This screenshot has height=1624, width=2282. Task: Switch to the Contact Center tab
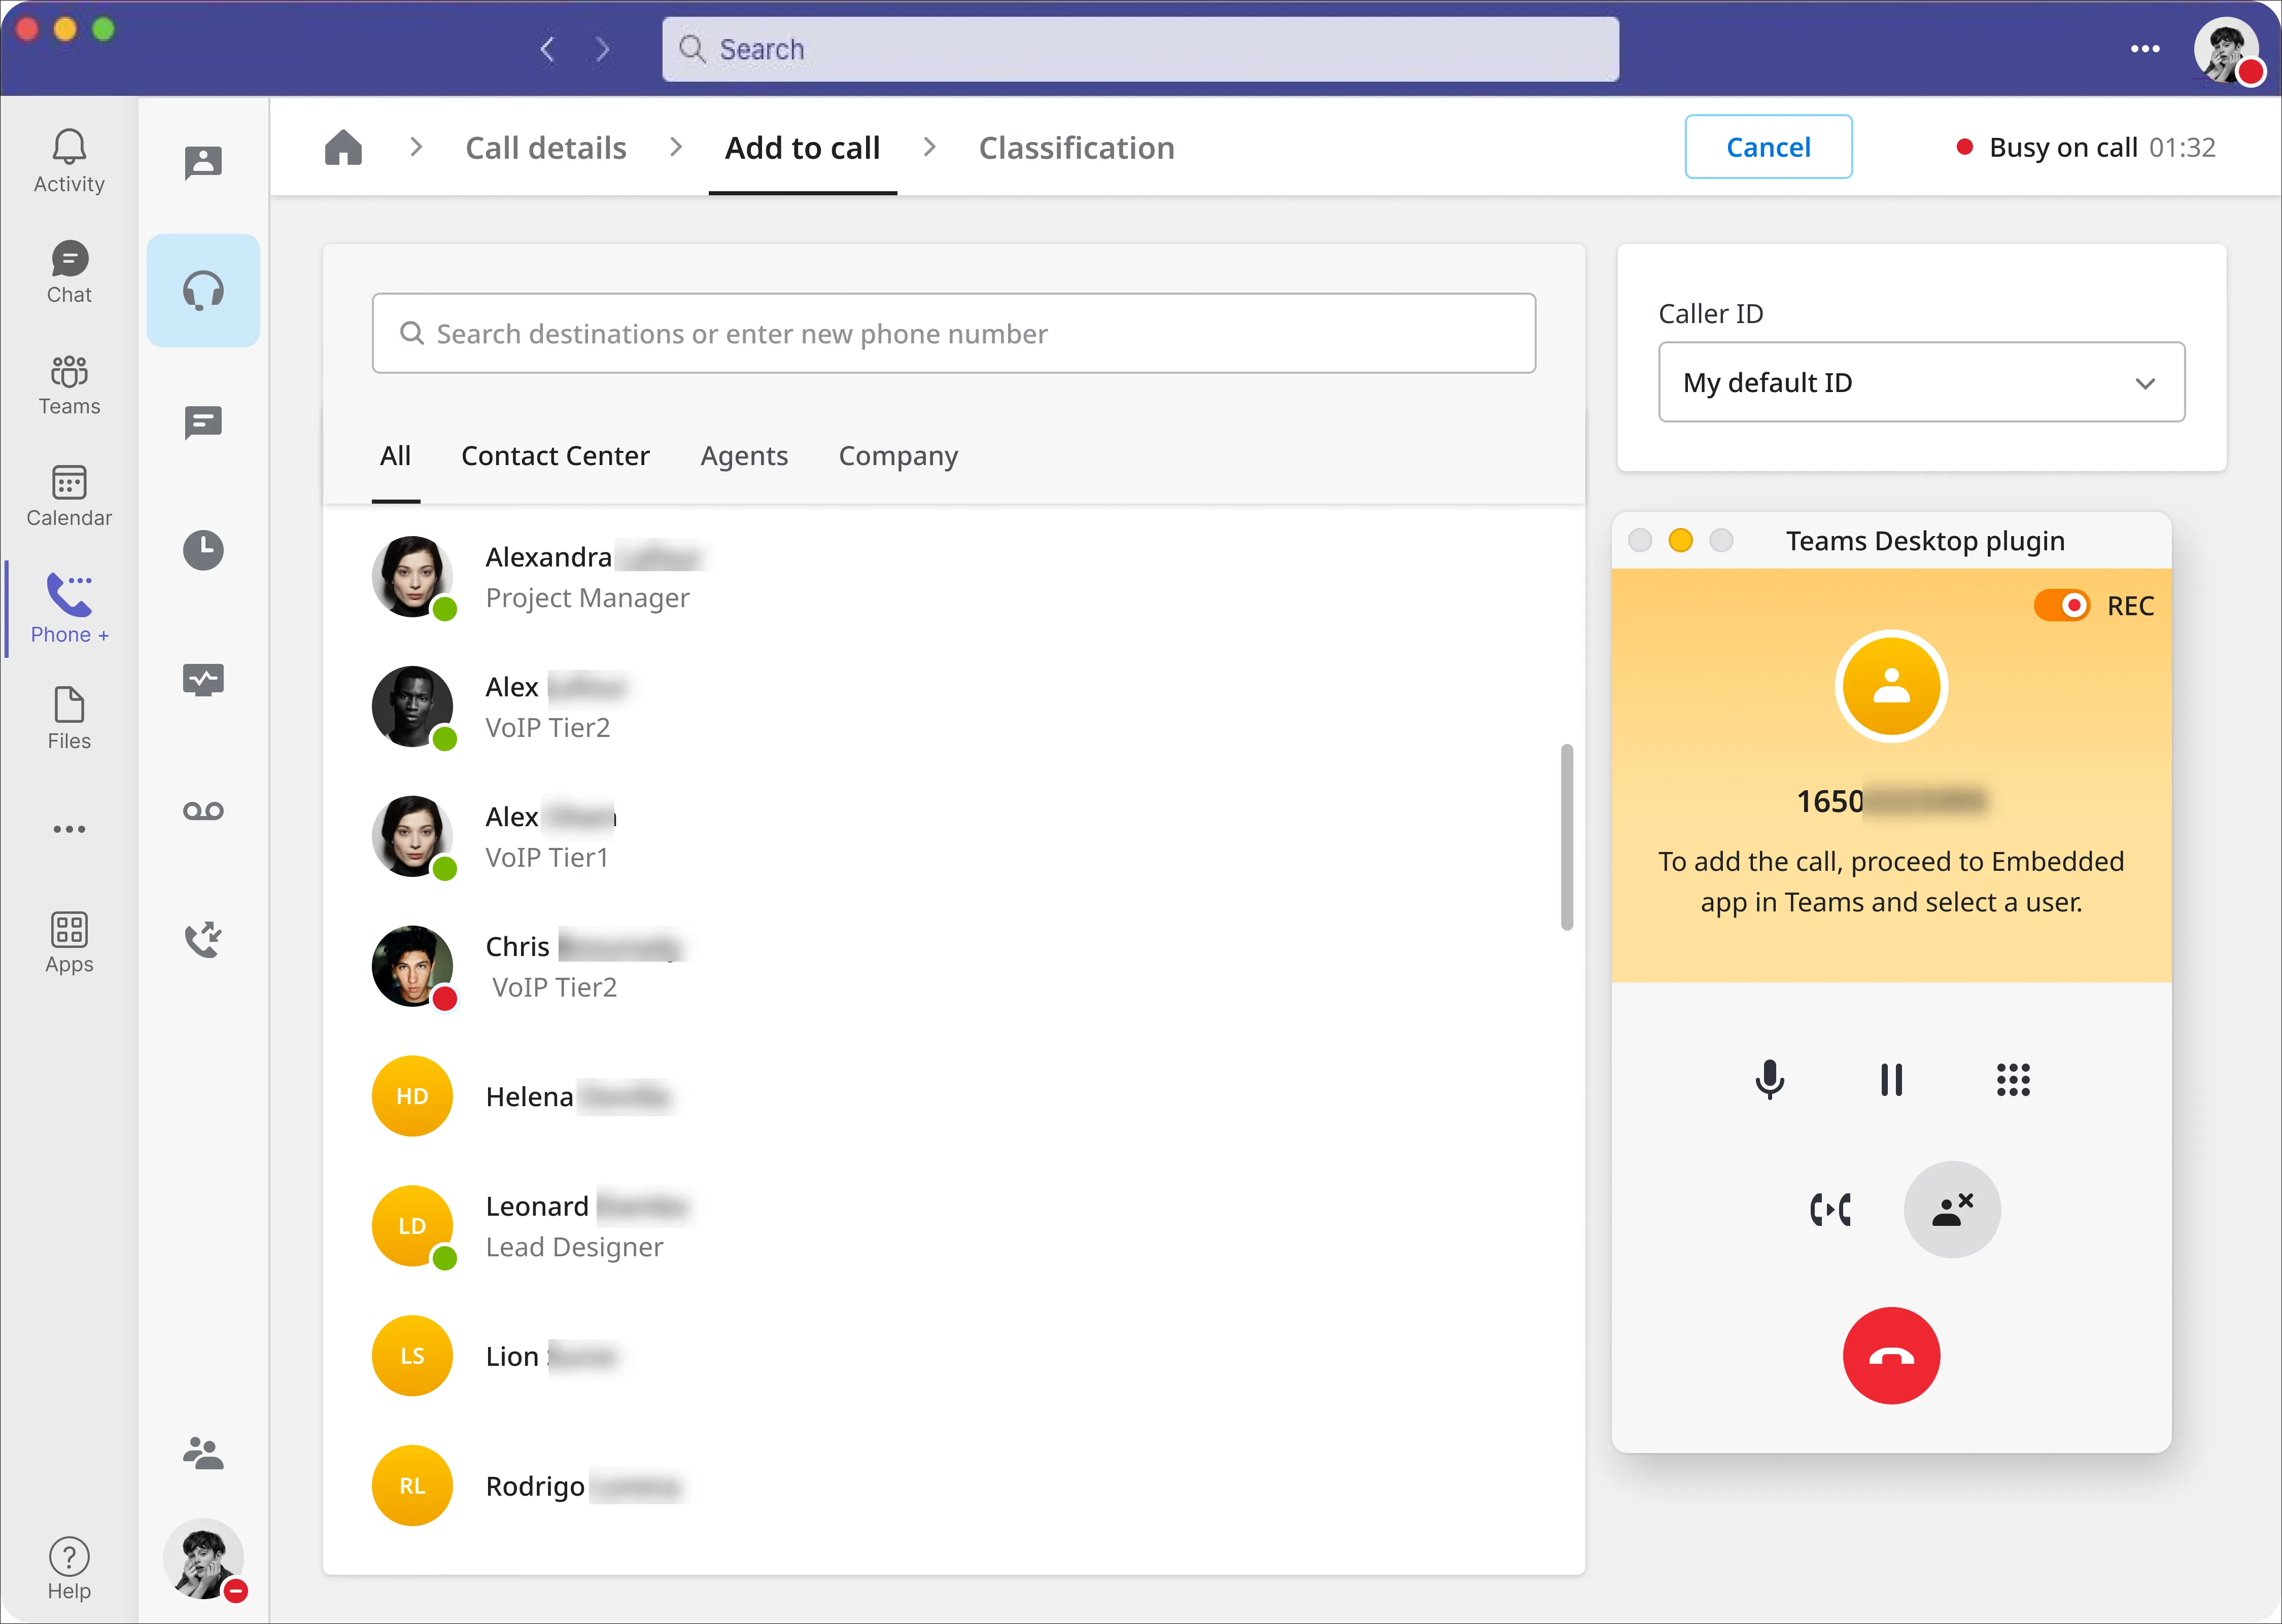(x=555, y=456)
